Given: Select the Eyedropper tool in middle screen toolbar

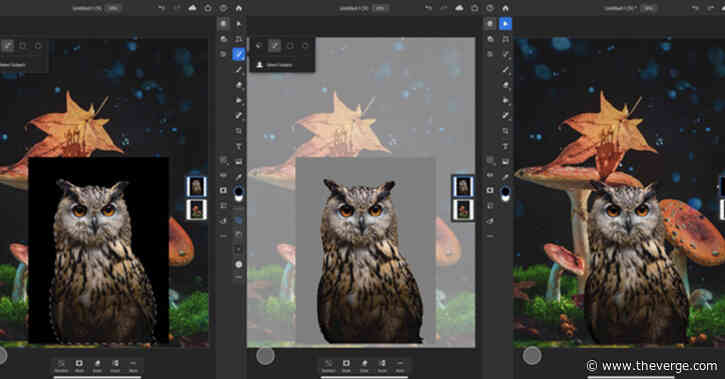Looking at the screenshot, I should pyautogui.click(x=239, y=177).
